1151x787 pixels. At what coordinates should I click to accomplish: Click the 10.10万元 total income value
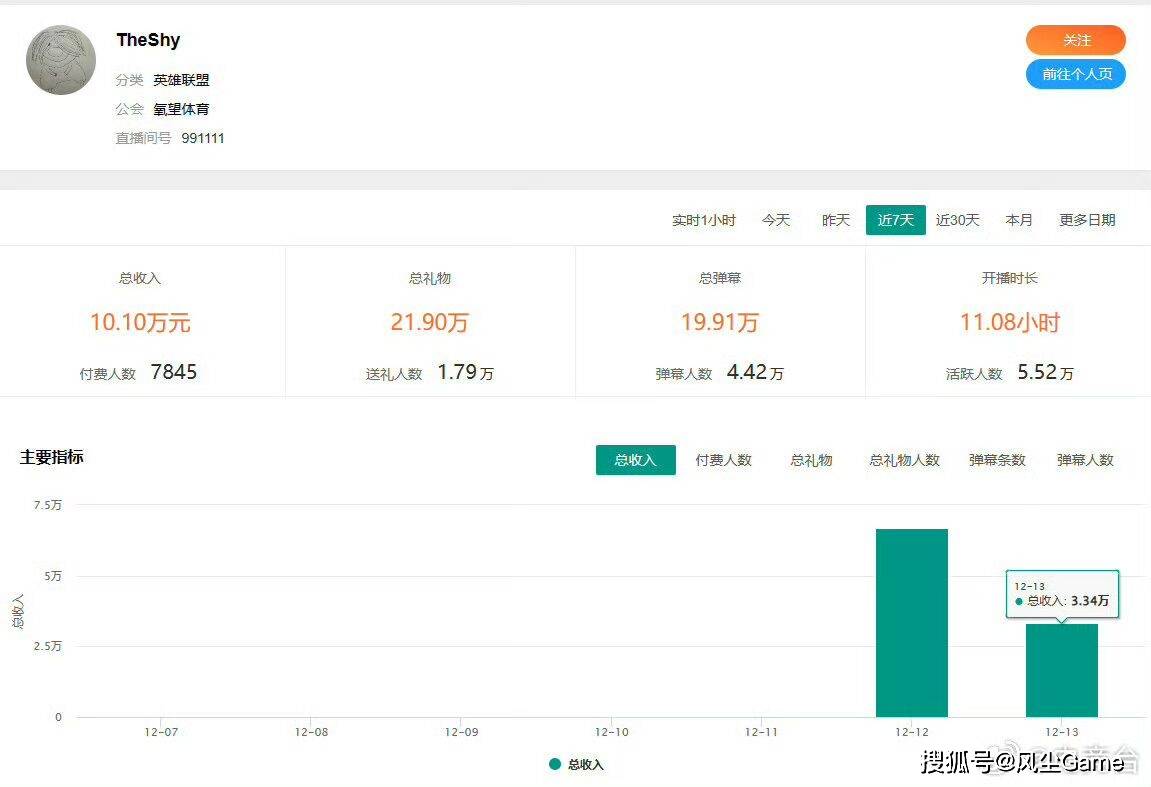click(140, 322)
